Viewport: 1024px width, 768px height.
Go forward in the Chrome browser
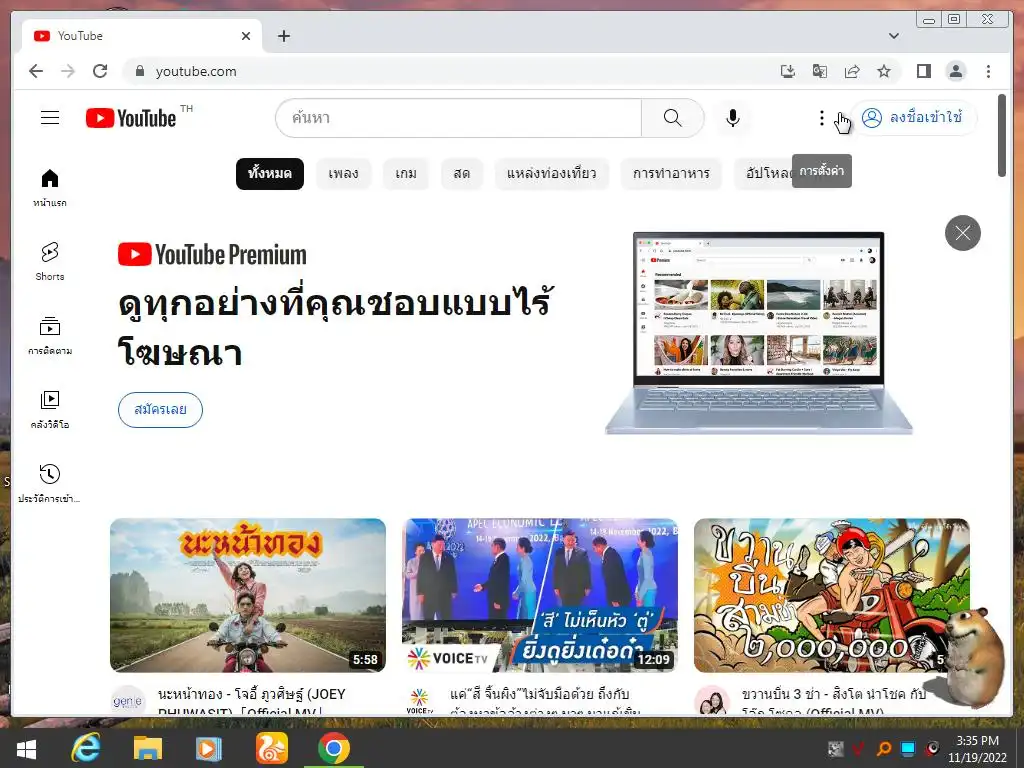(68, 71)
